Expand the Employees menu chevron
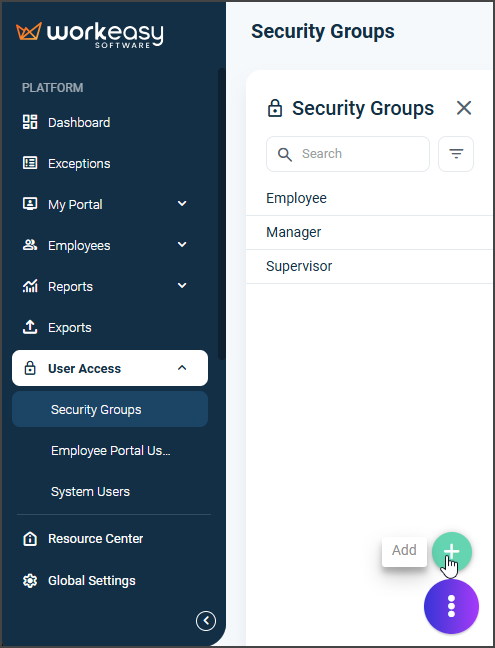The width and height of the screenshot is (495, 648). click(x=182, y=245)
